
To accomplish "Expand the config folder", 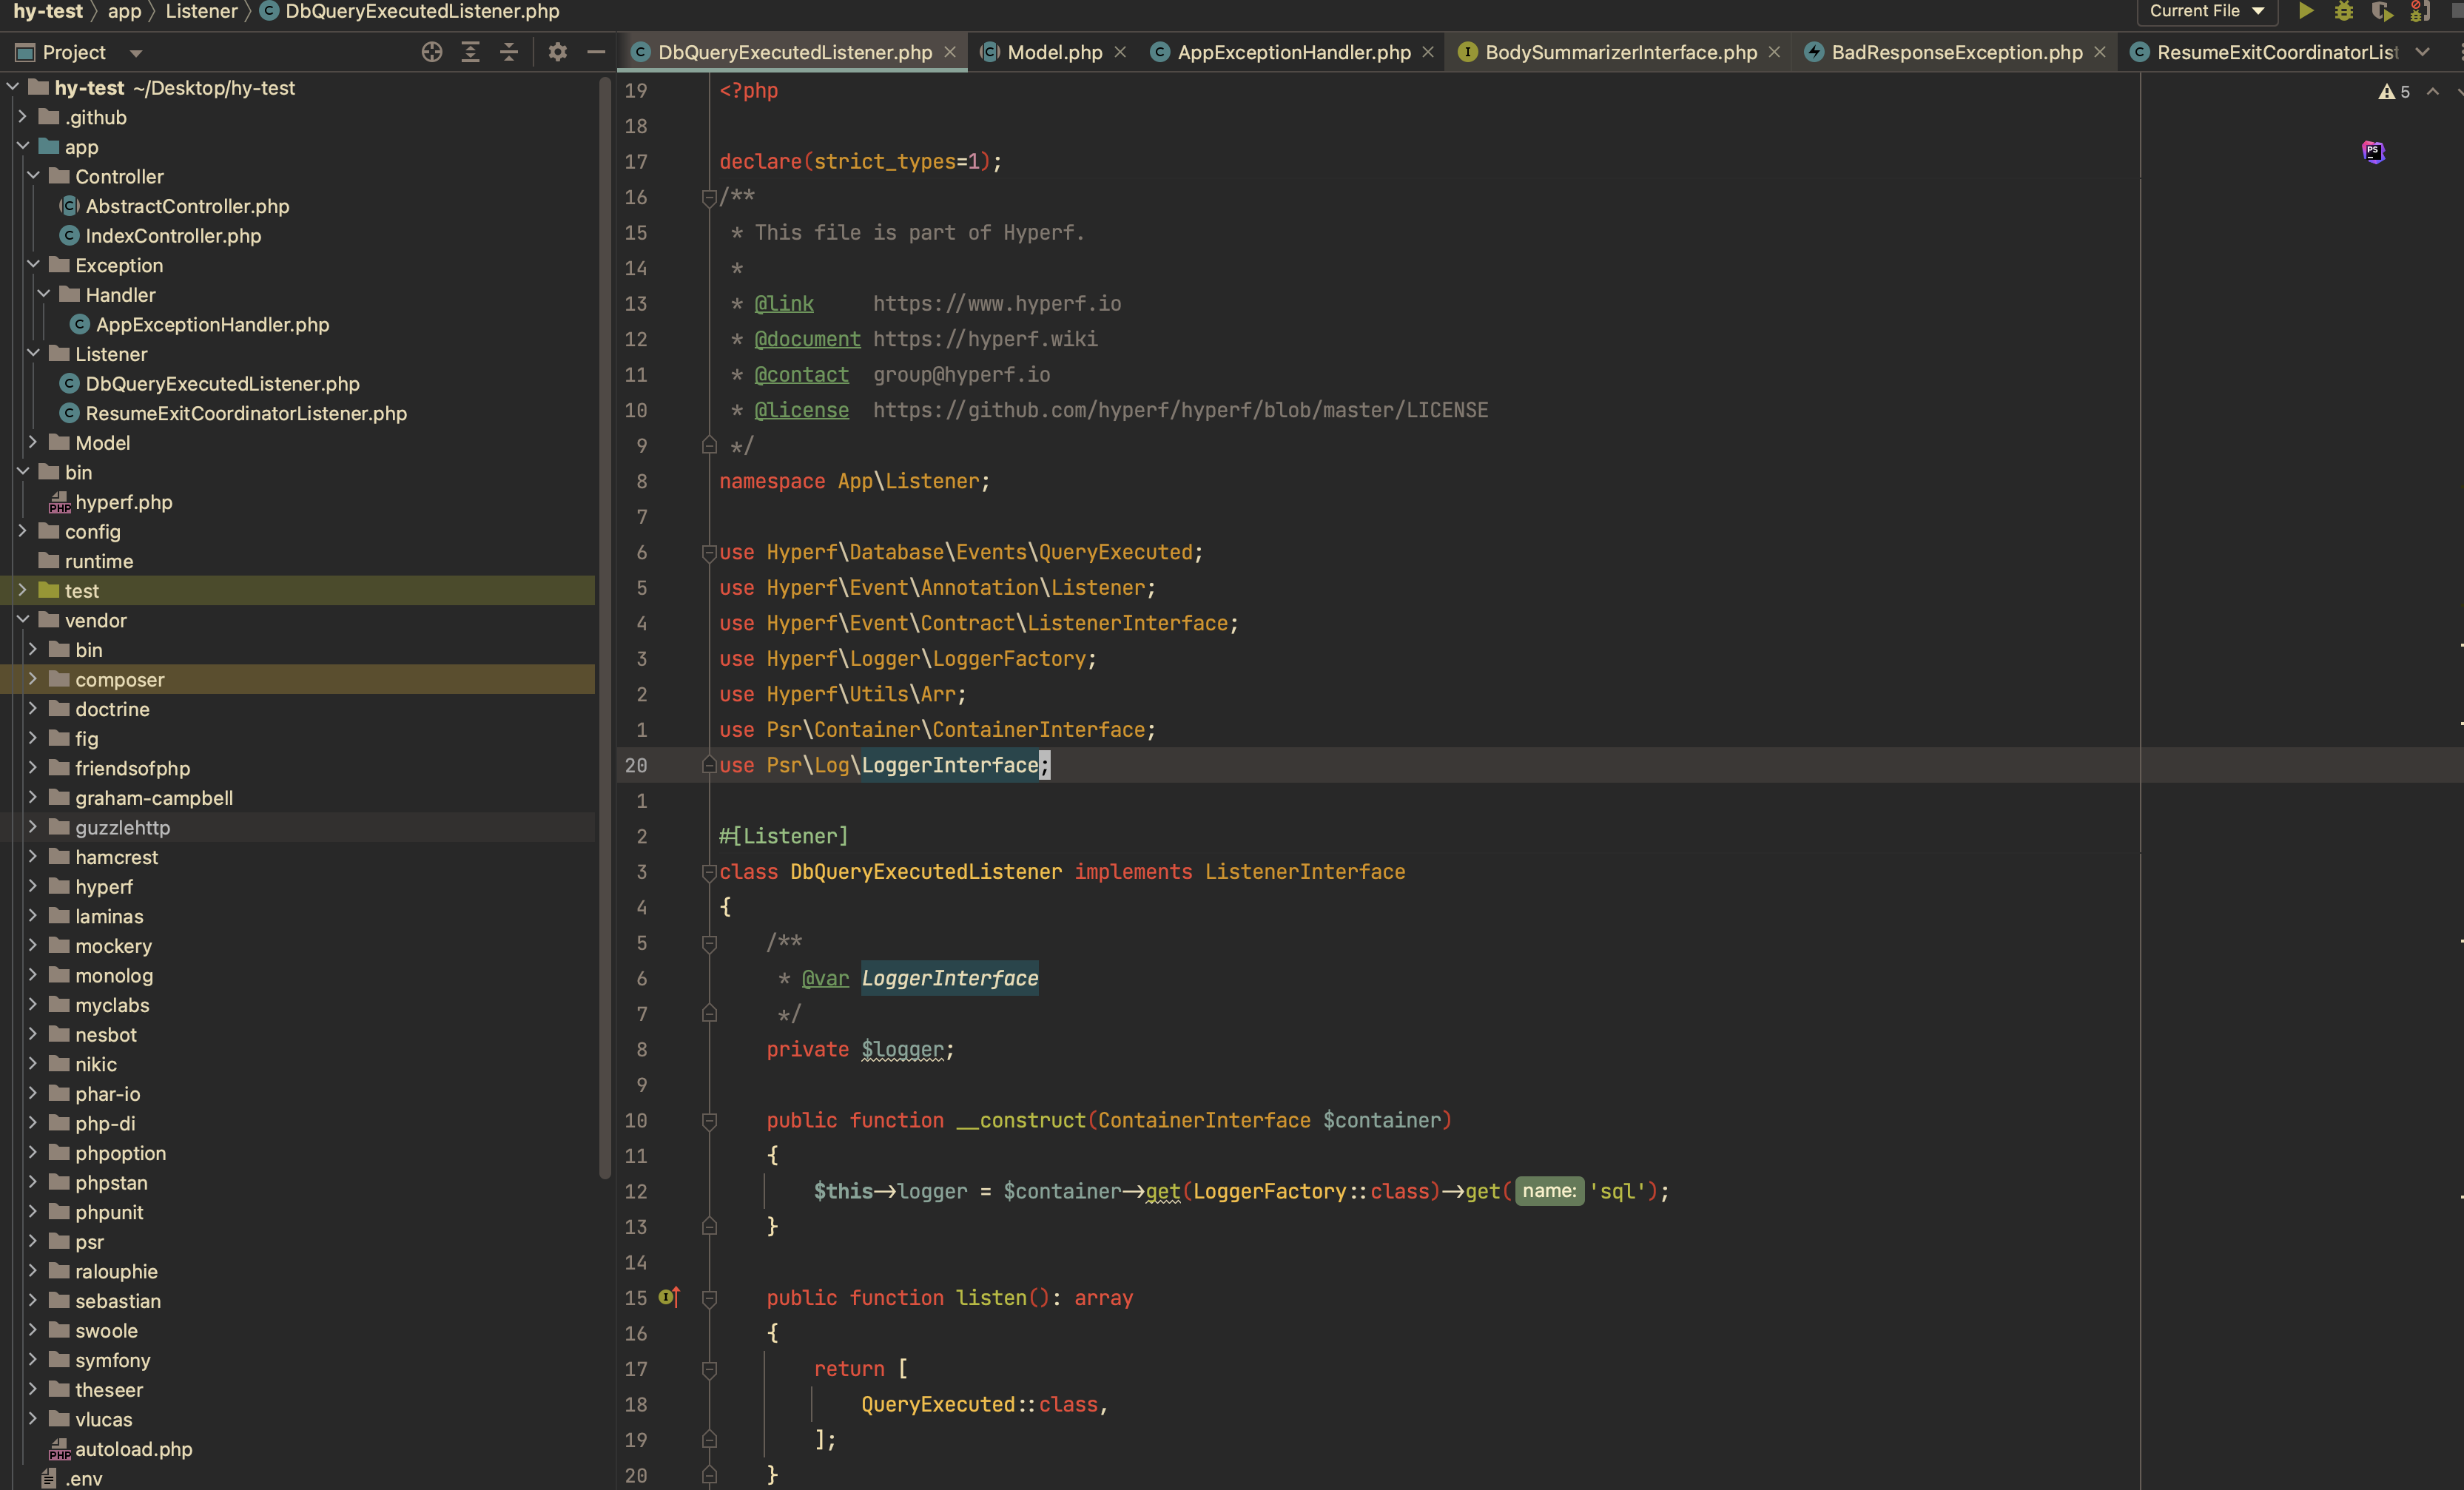I will (23, 531).
